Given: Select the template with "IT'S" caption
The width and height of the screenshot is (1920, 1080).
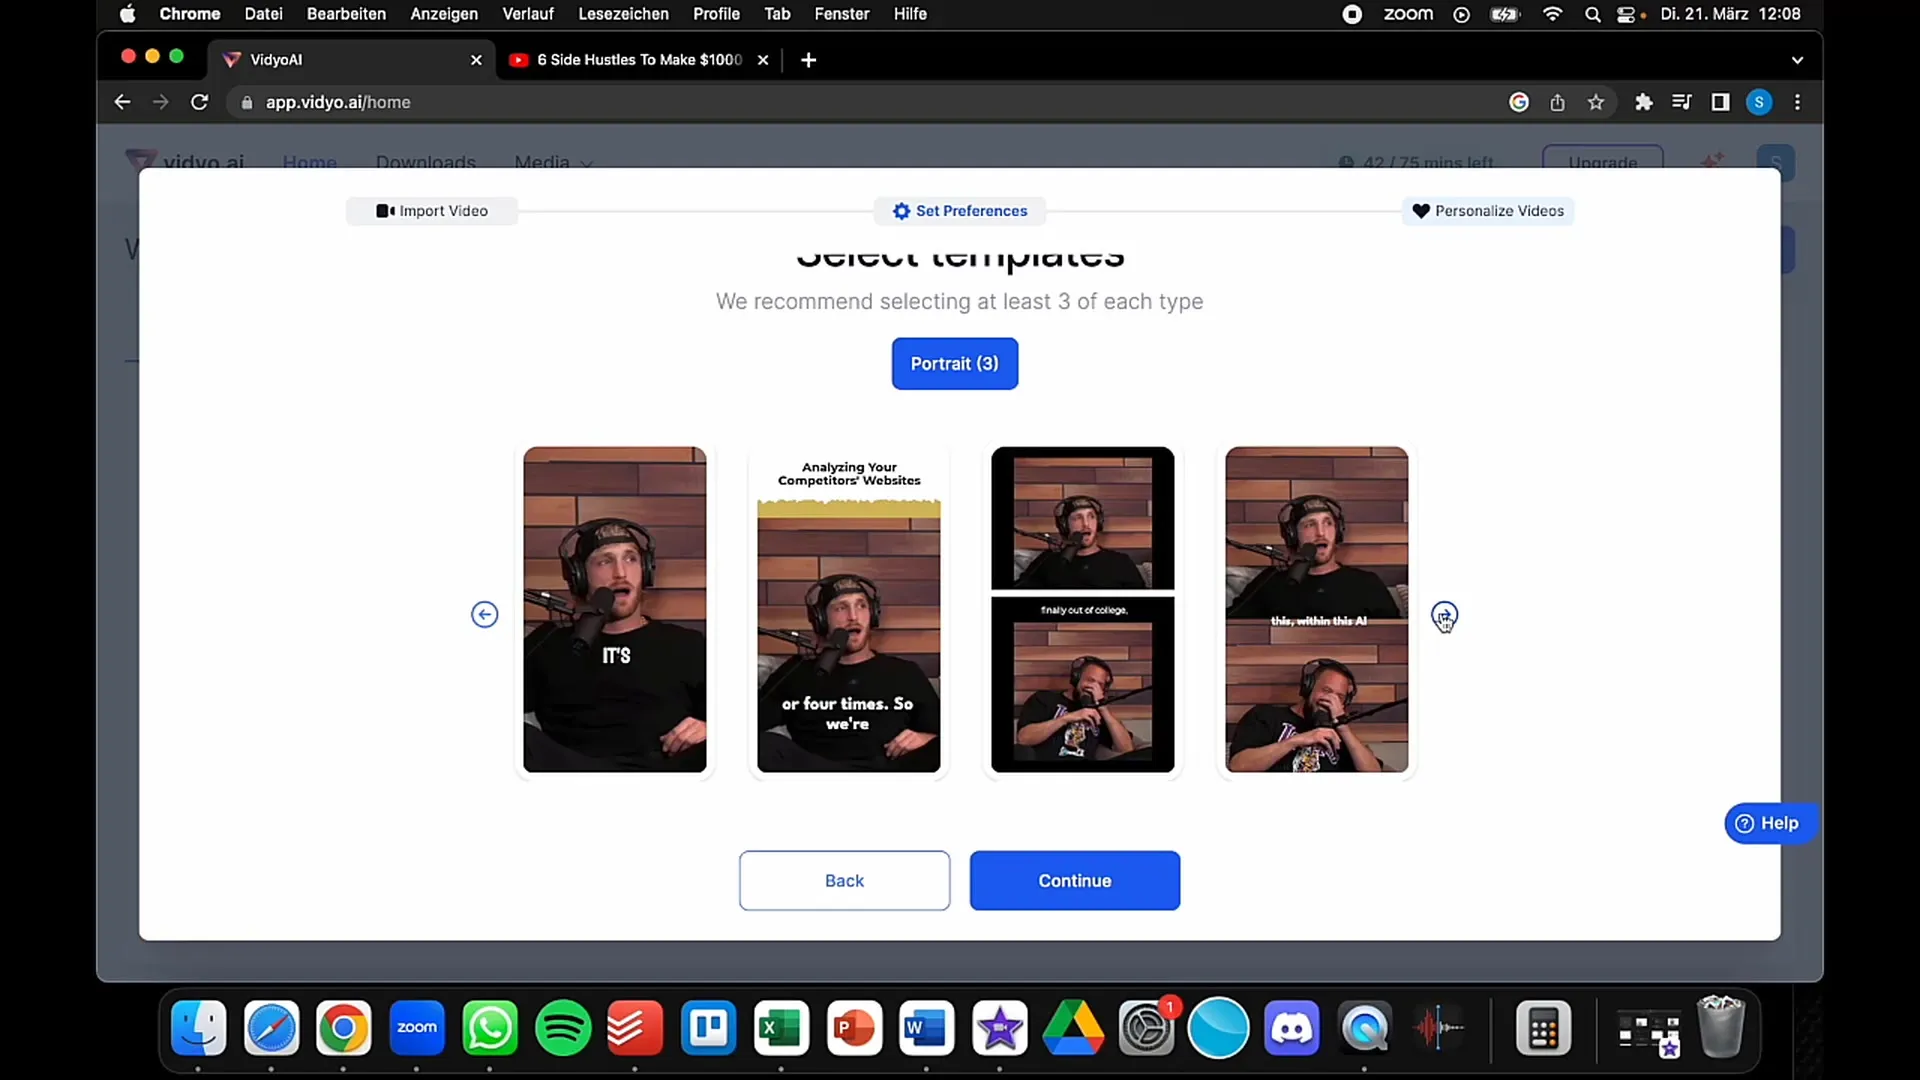Looking at the screenshot, I should coord(615,609).
